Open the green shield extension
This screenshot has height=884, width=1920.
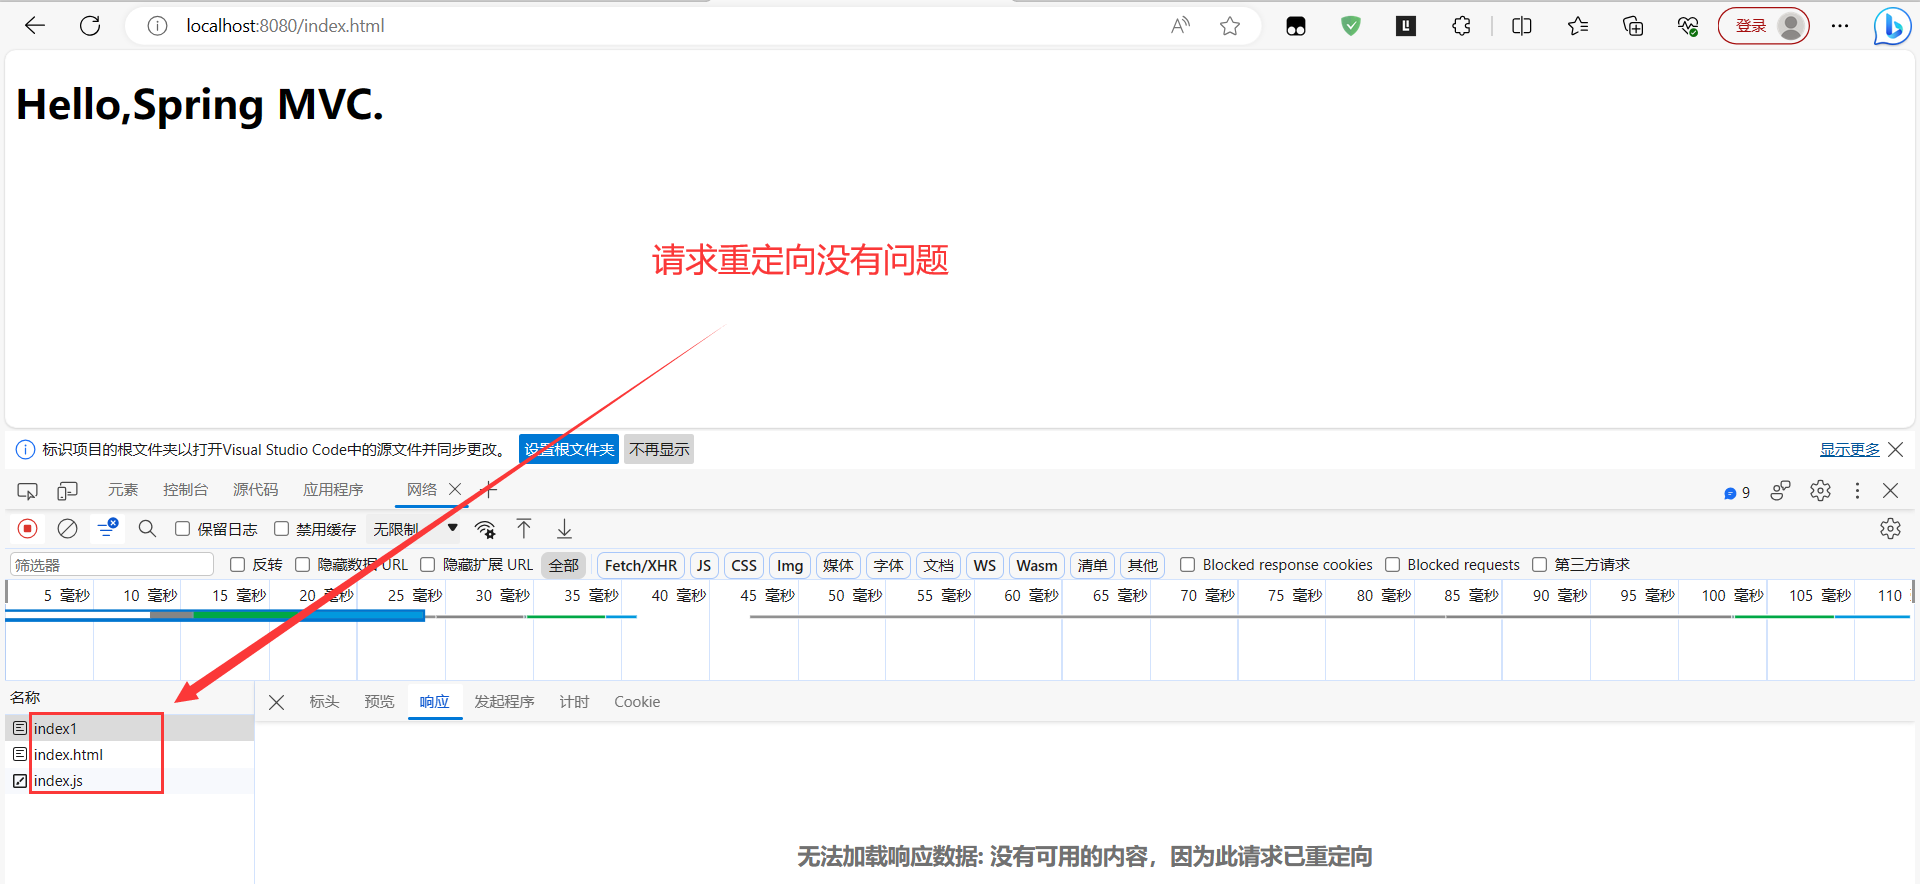tap(1351, 26)
